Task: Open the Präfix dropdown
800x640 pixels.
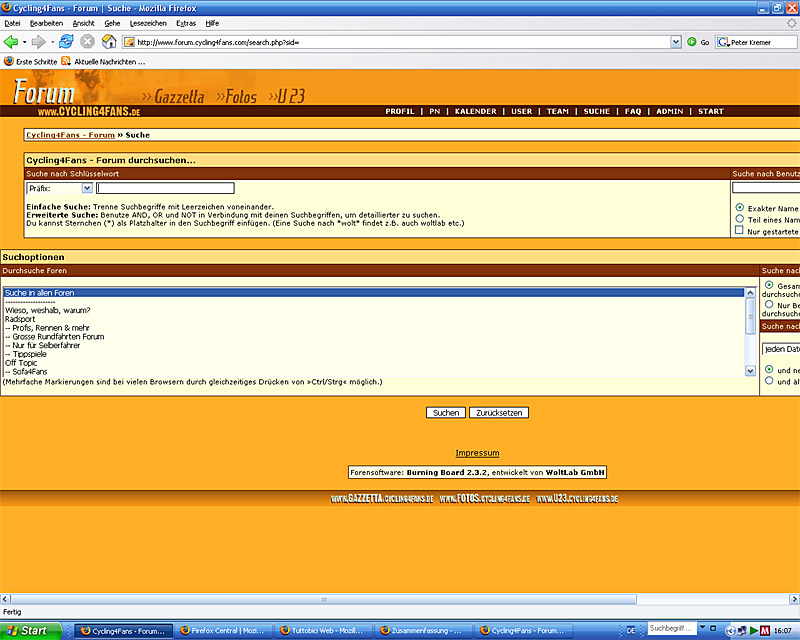Action: (87, 188)
